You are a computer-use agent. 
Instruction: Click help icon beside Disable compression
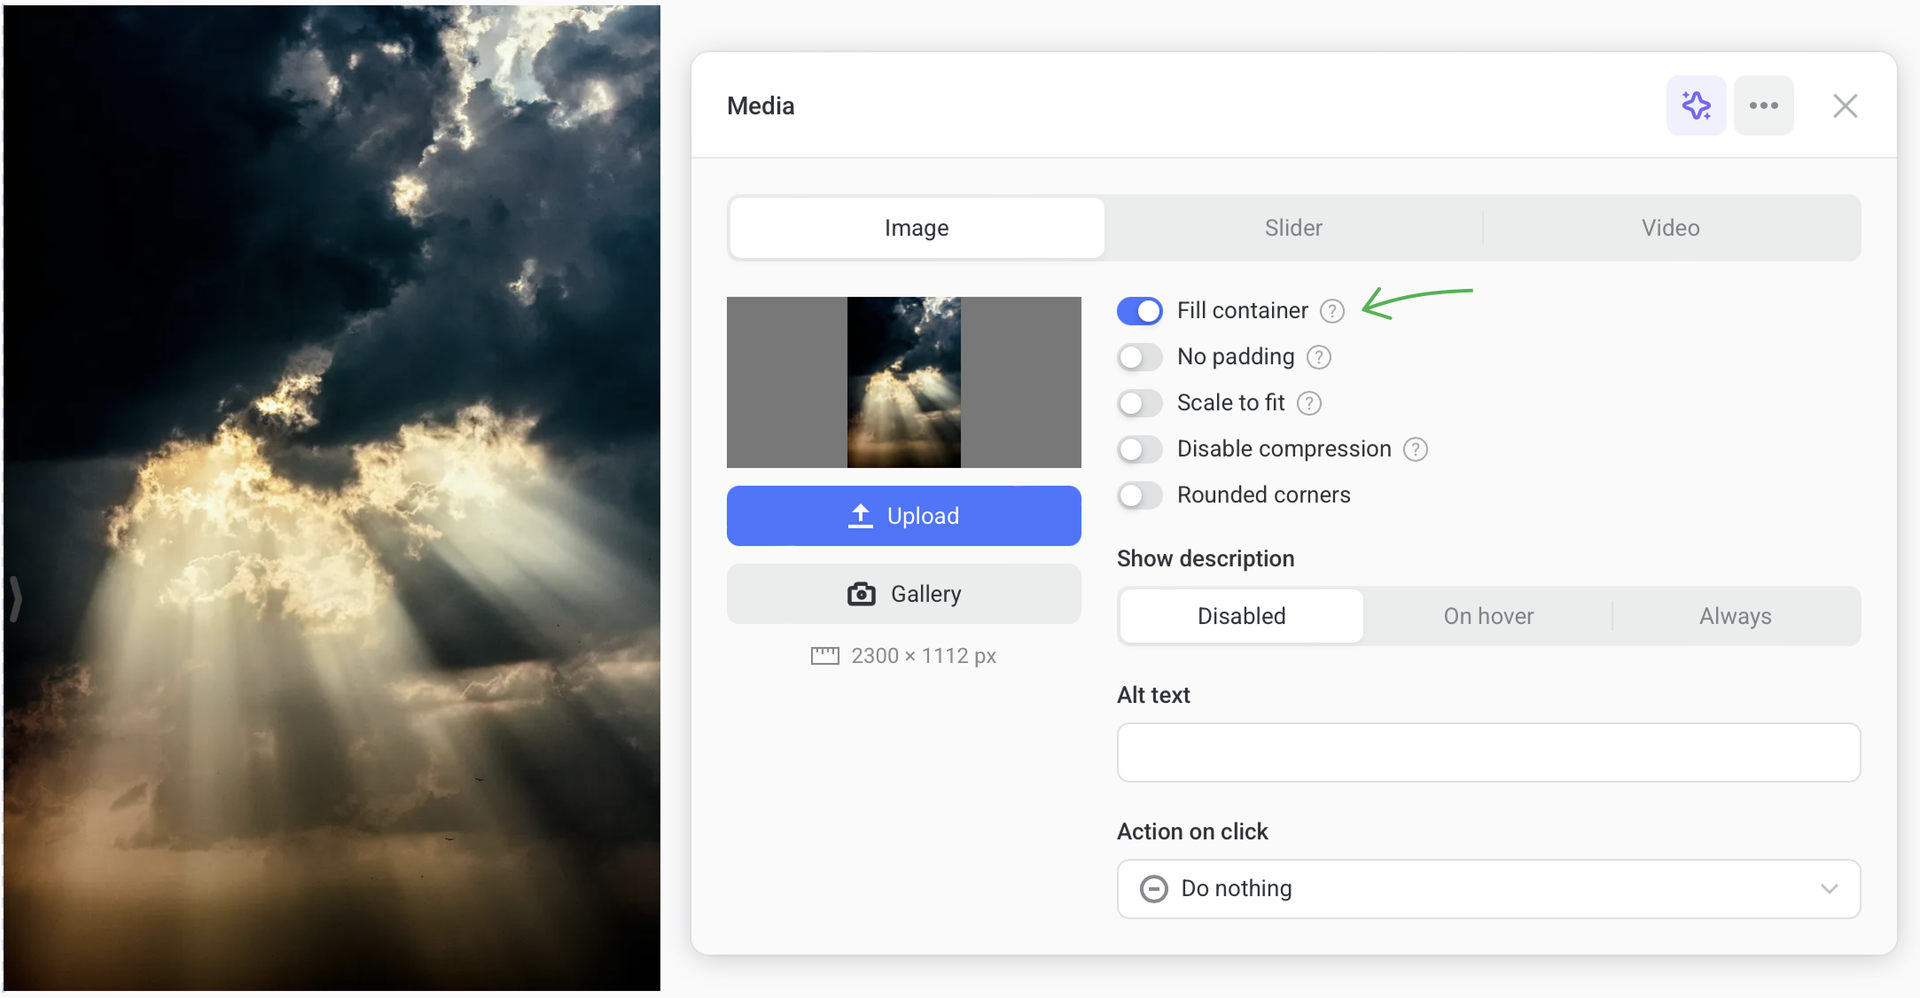coord(1414,449)
